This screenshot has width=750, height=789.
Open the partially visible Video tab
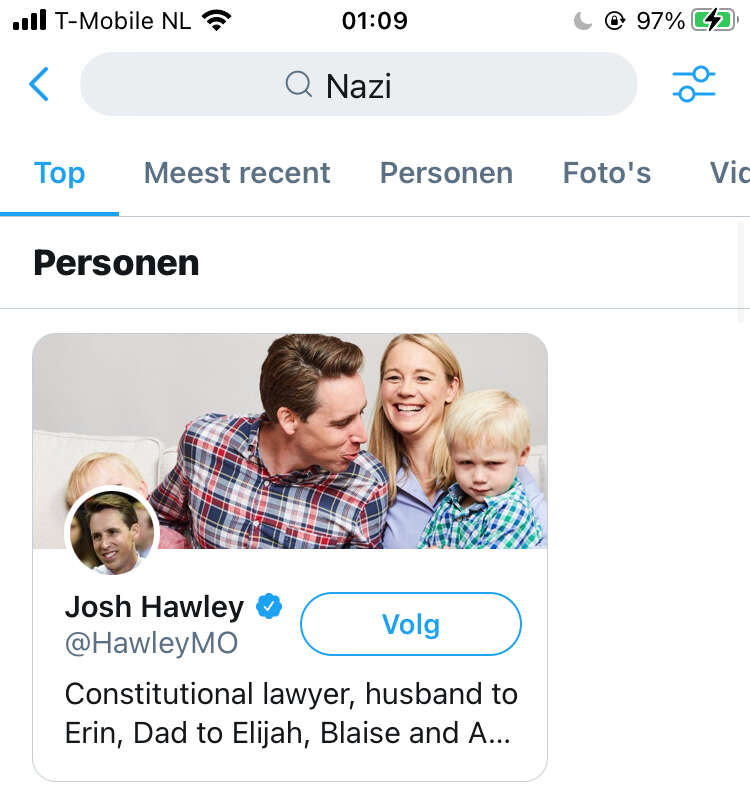[729, 174]
